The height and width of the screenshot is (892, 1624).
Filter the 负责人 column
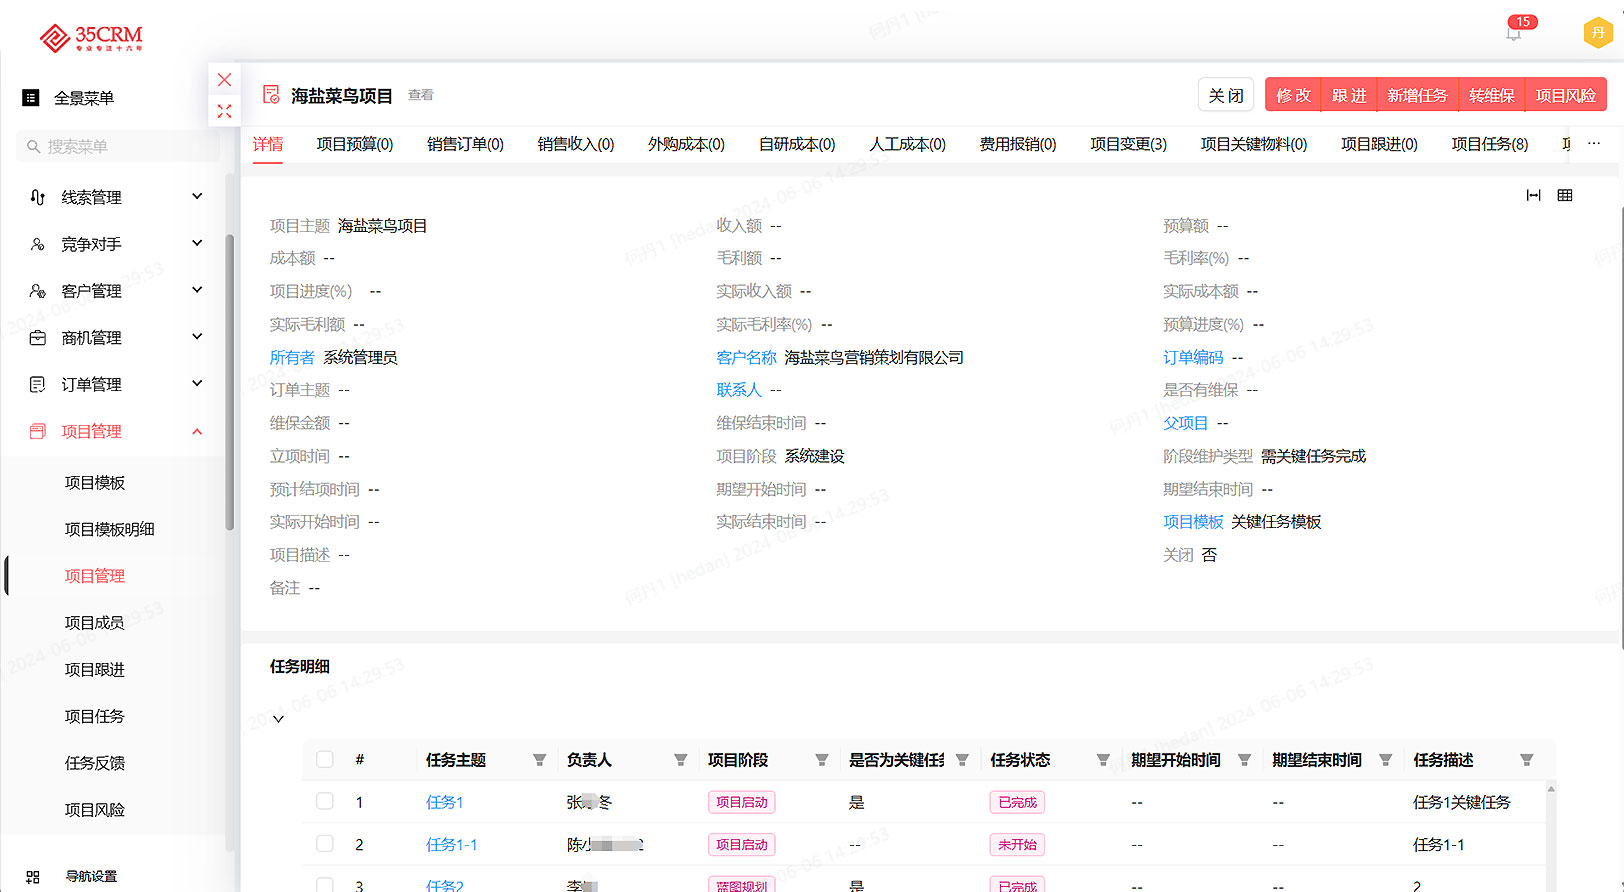tap(680, 760)
